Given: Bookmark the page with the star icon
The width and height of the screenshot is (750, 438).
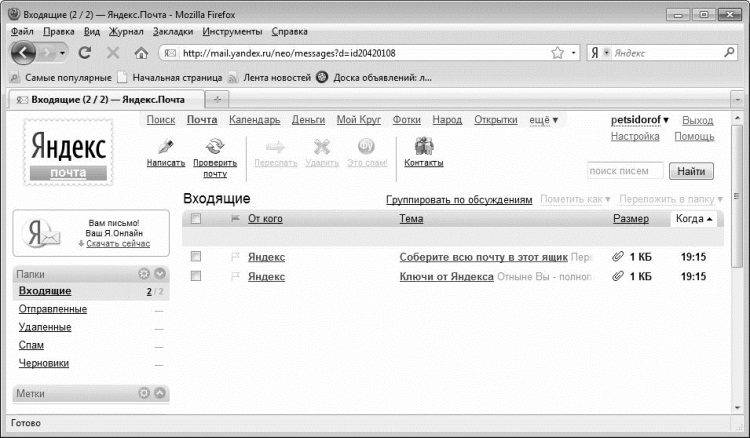Looking at the screenshot, I should click(x=557, y=53).
